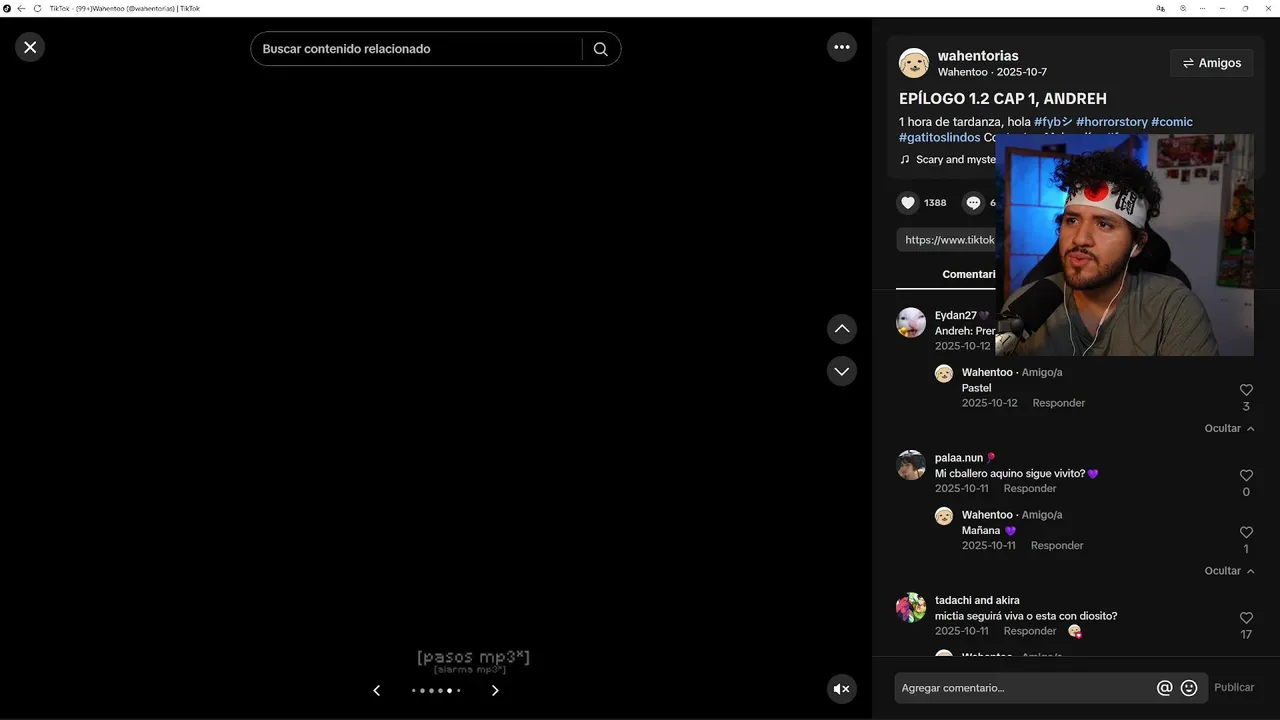Click sticker emoji beside tadachi's Responder

coord(1075,631)
